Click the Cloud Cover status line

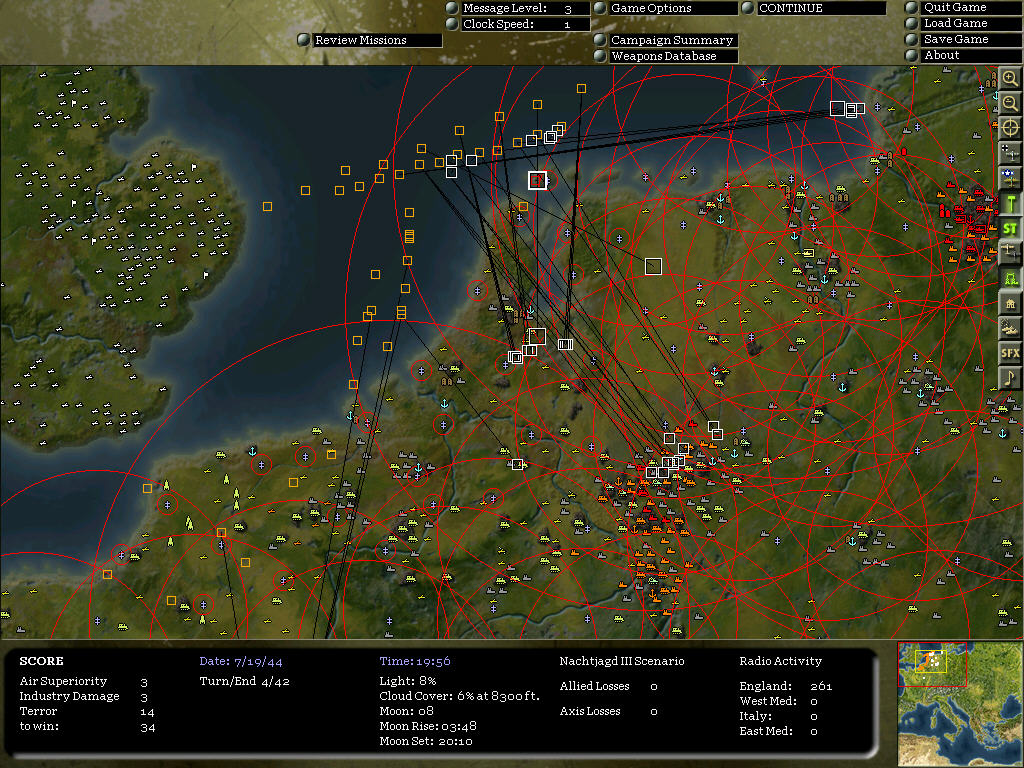pos(460,696)
